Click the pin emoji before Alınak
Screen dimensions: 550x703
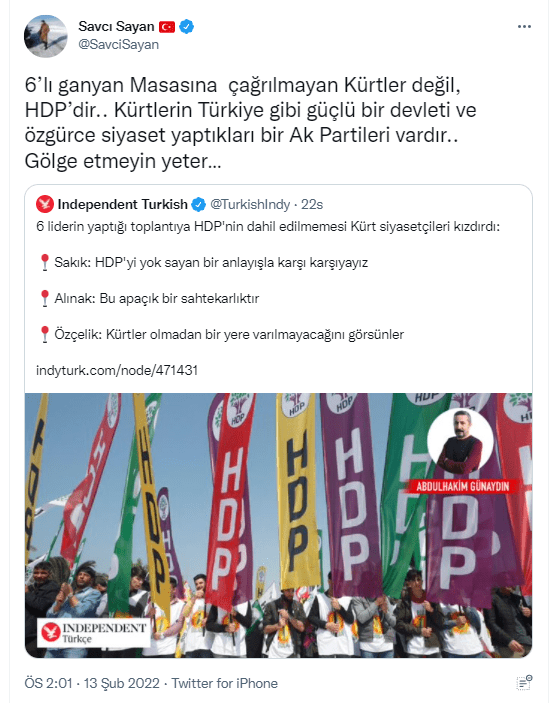click(44, 298)
